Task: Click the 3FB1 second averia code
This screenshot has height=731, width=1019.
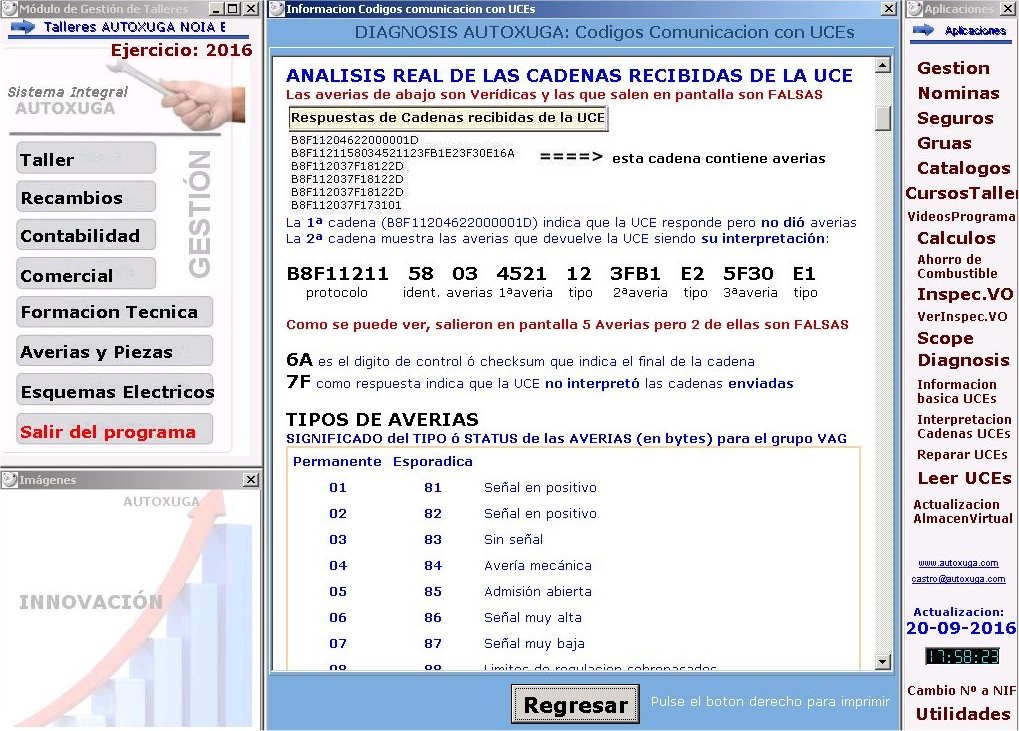Action: 635,274
